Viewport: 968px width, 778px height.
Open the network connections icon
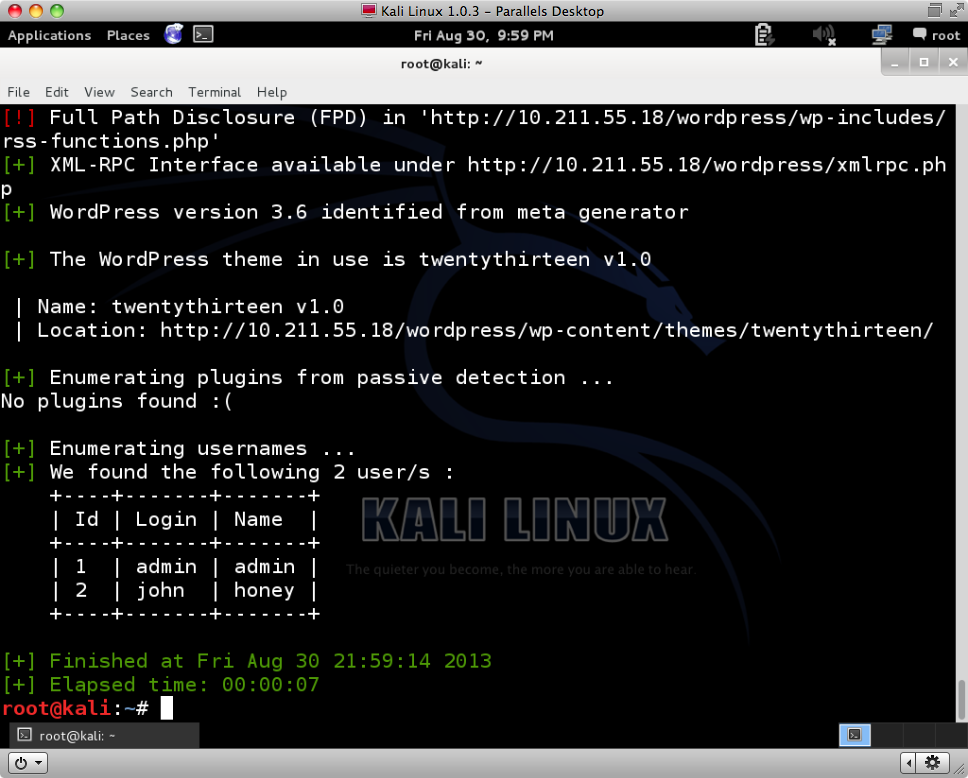882,35
